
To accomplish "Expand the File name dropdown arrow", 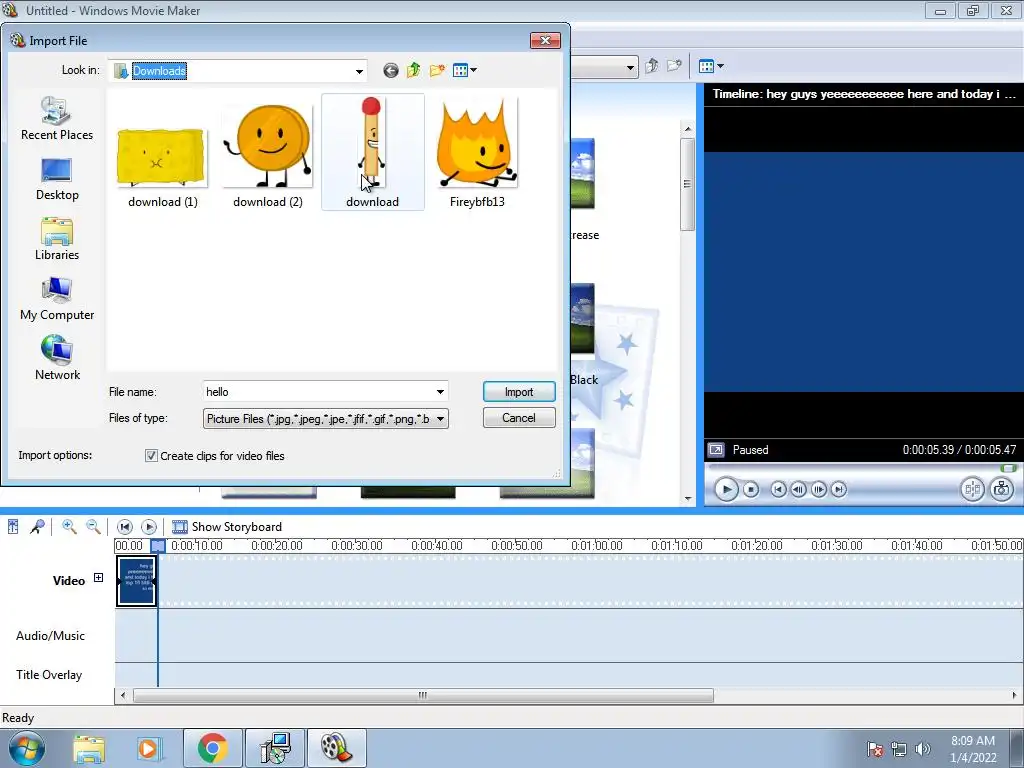I will coord(440,392).
